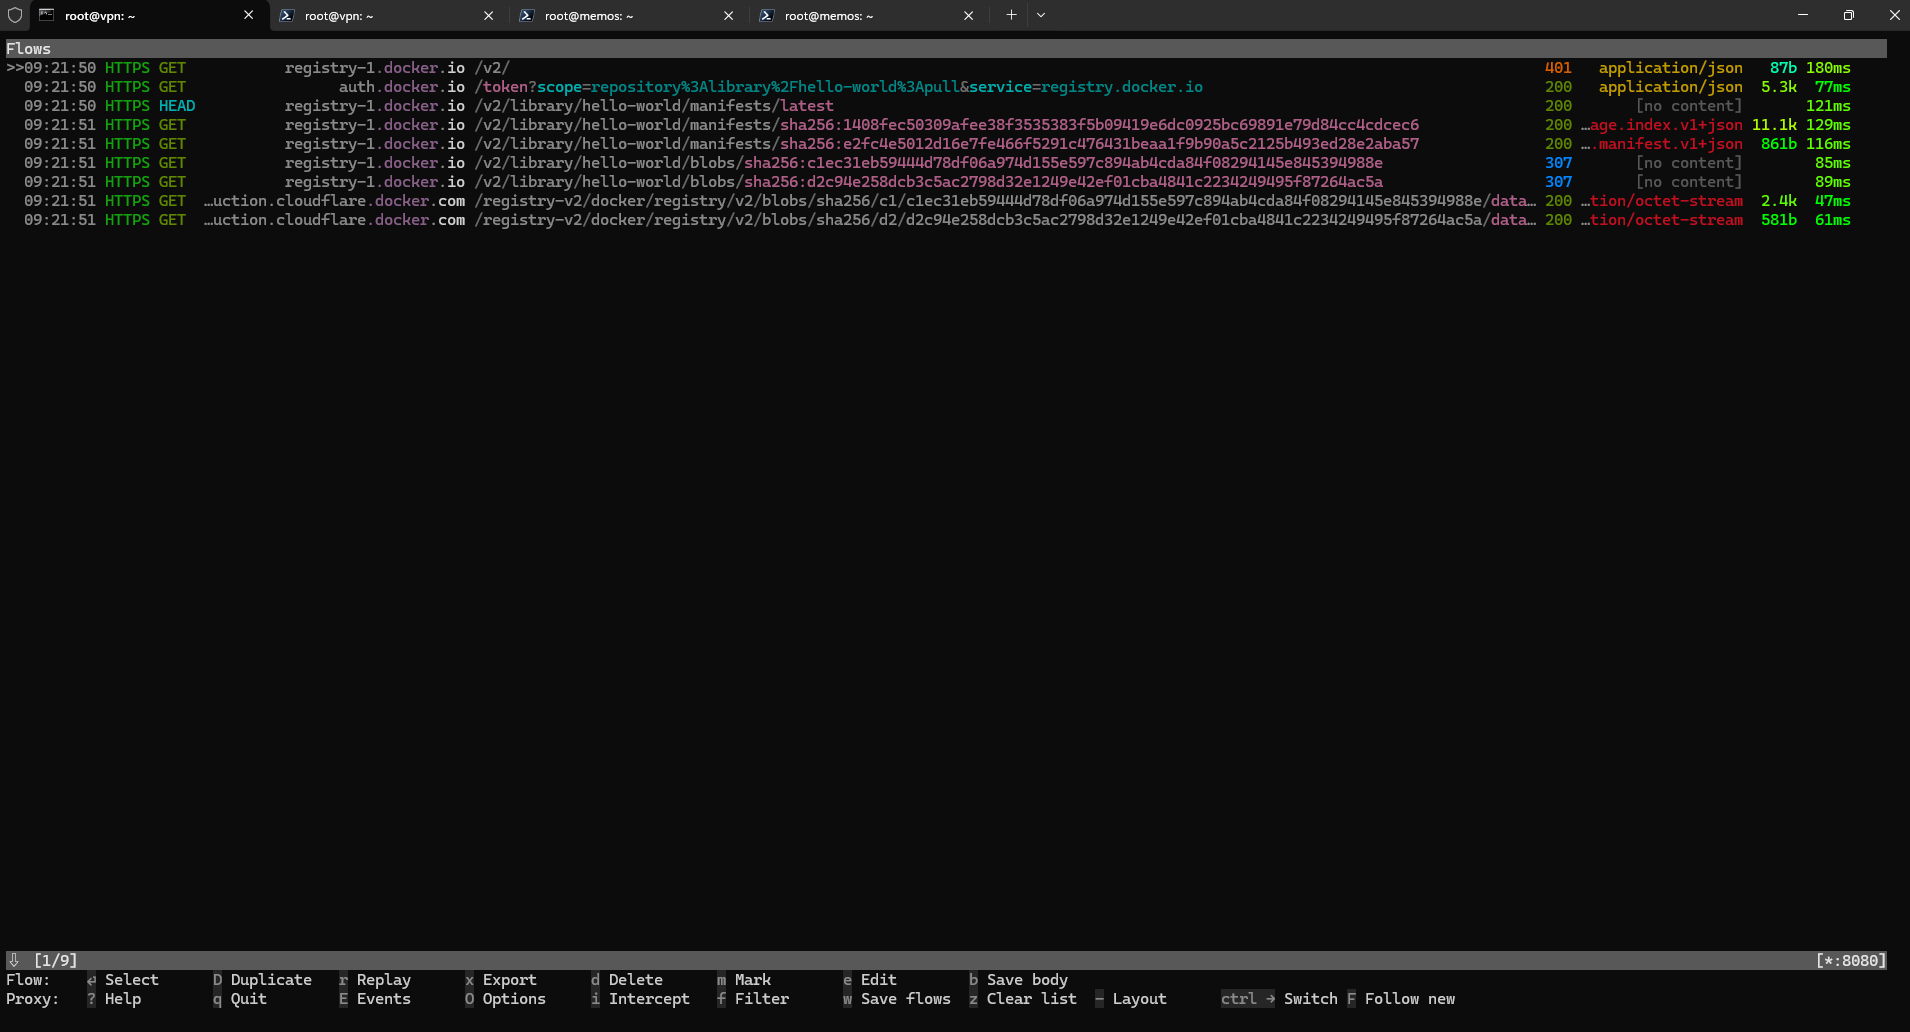
Task: Click the shield icon in title bar
Action: coord(15,15)
